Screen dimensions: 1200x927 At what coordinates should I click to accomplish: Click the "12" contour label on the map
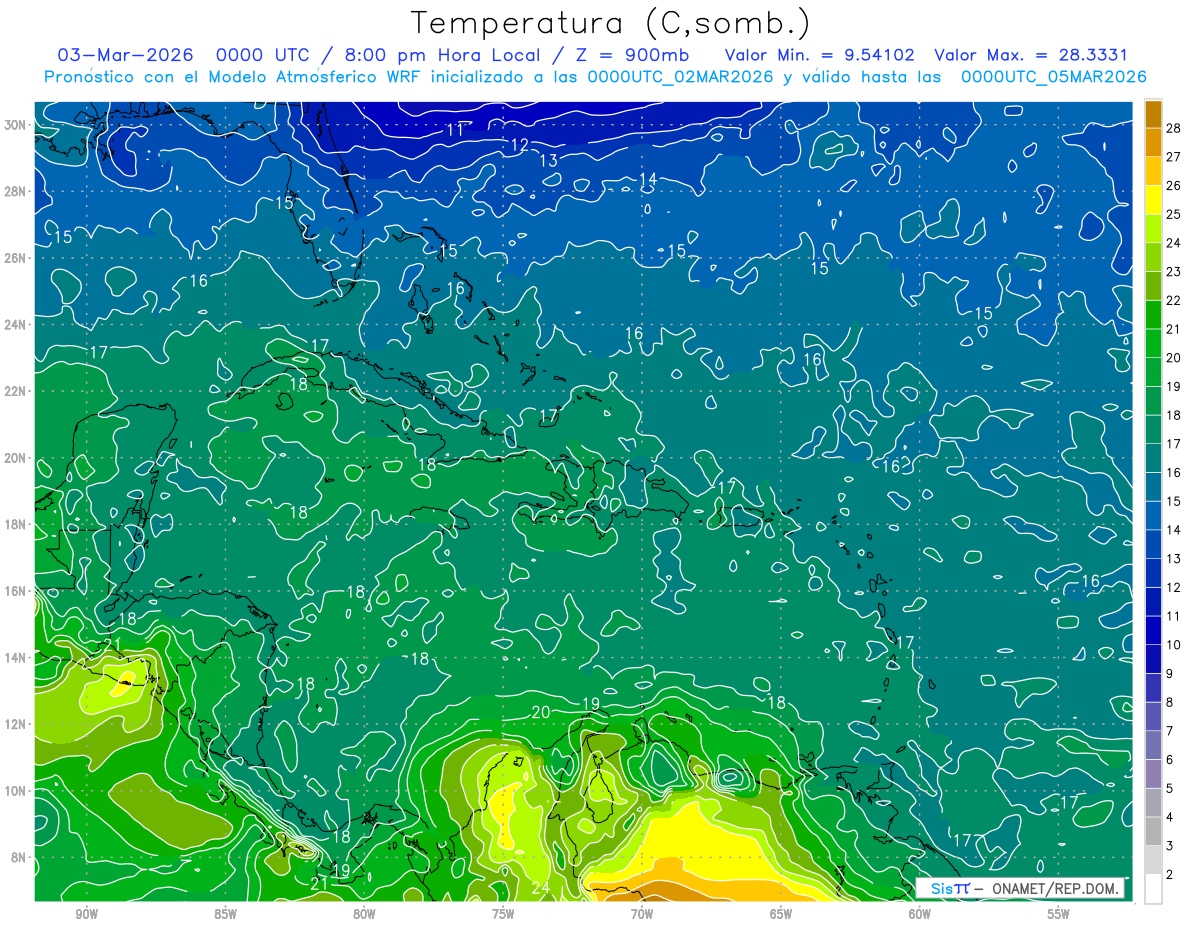coord(519,145)
